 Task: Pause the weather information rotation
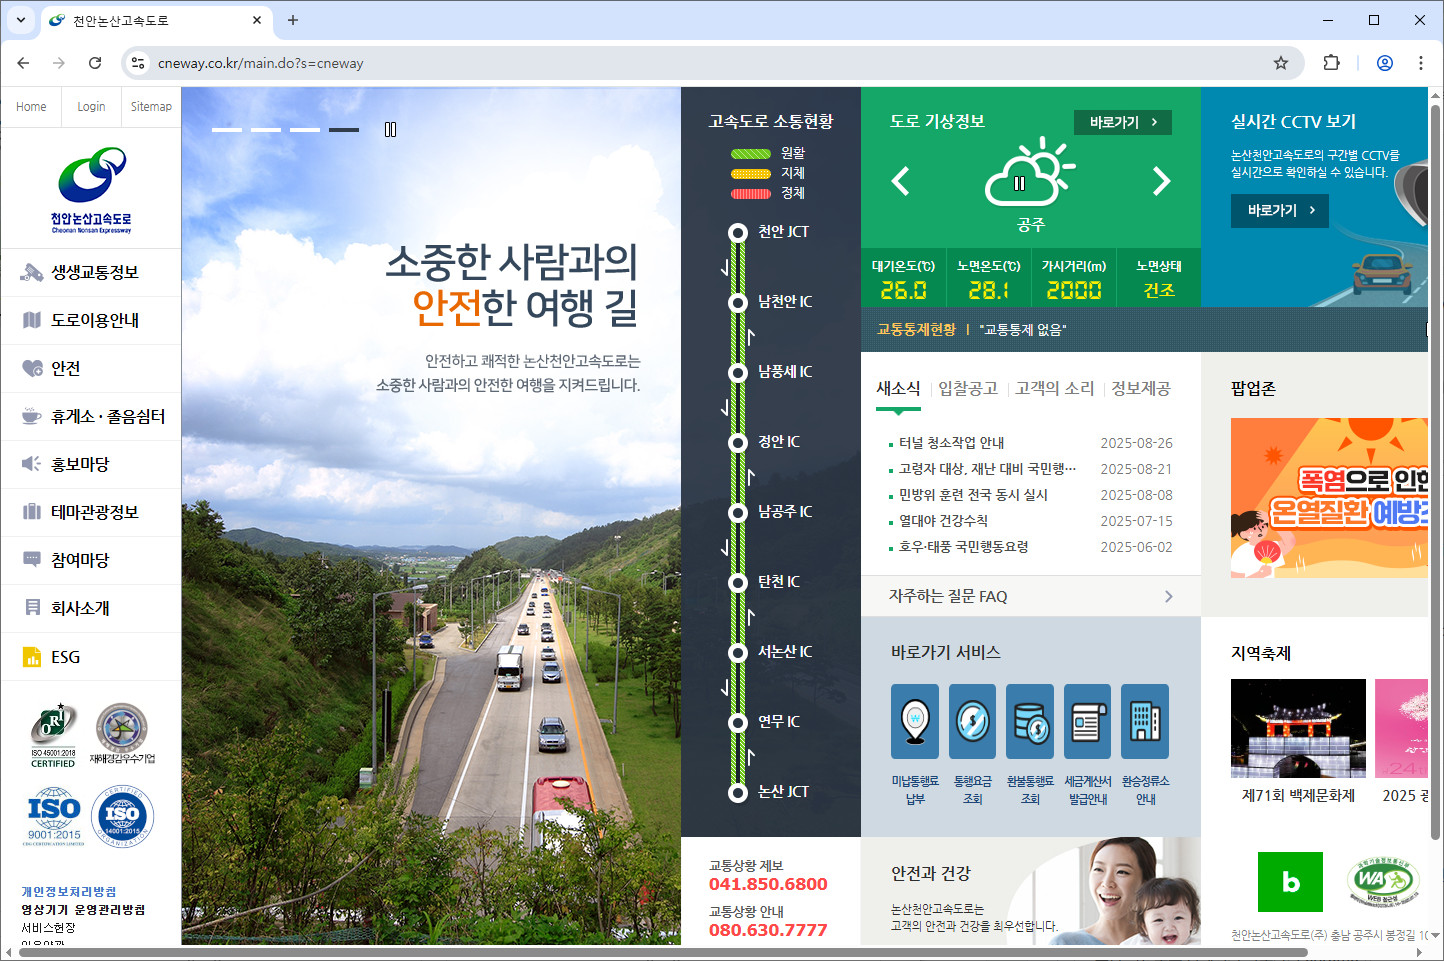[1020, 182]
